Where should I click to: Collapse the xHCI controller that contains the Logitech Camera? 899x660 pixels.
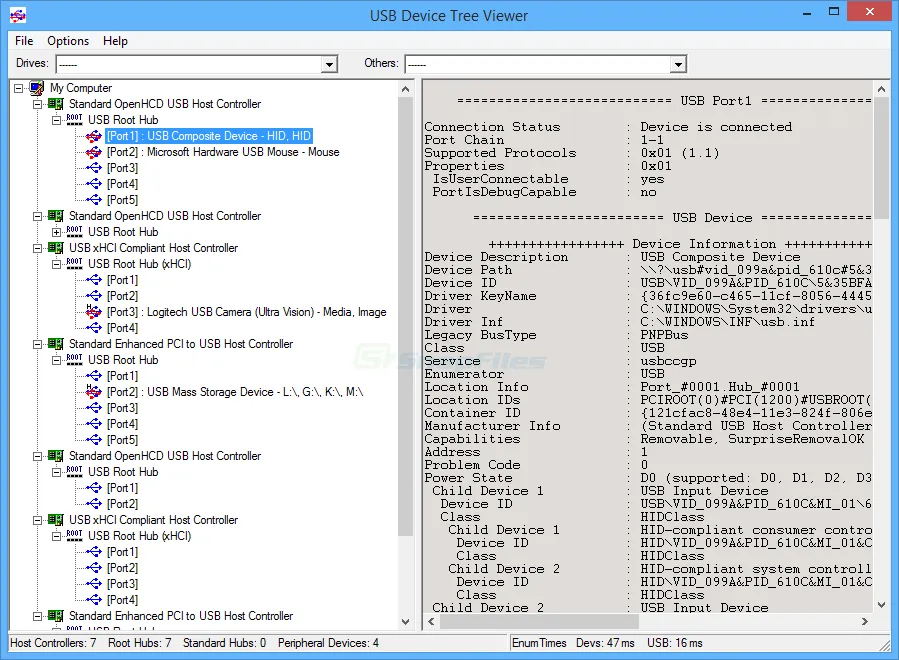38,248
